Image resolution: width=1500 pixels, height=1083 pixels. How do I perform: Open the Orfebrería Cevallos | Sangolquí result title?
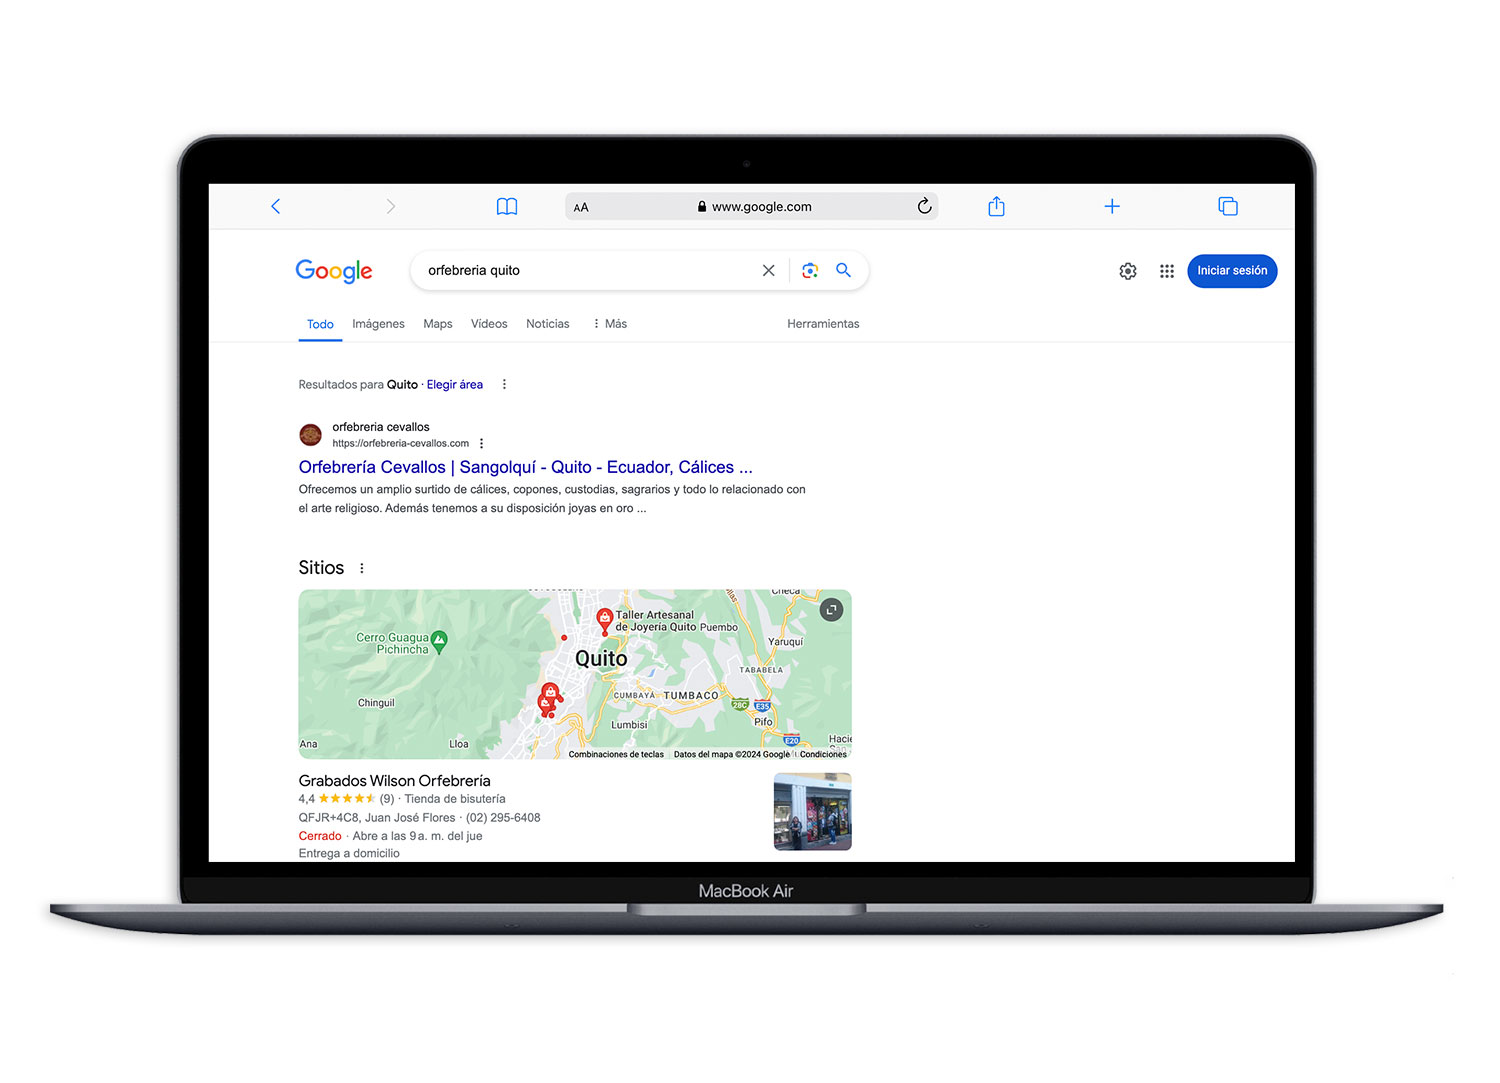click(x=526, y=467)
